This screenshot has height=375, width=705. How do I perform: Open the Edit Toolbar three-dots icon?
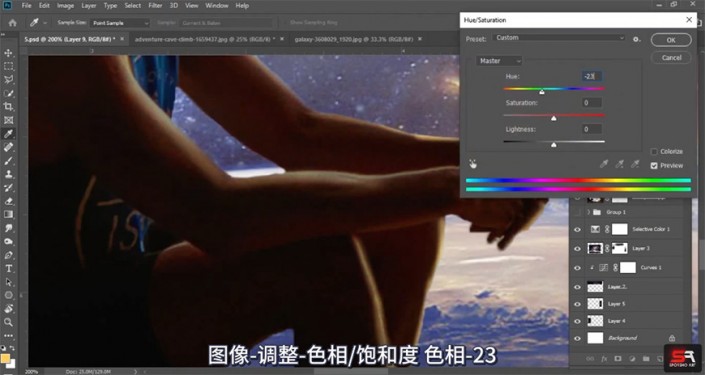click(8, 335)
